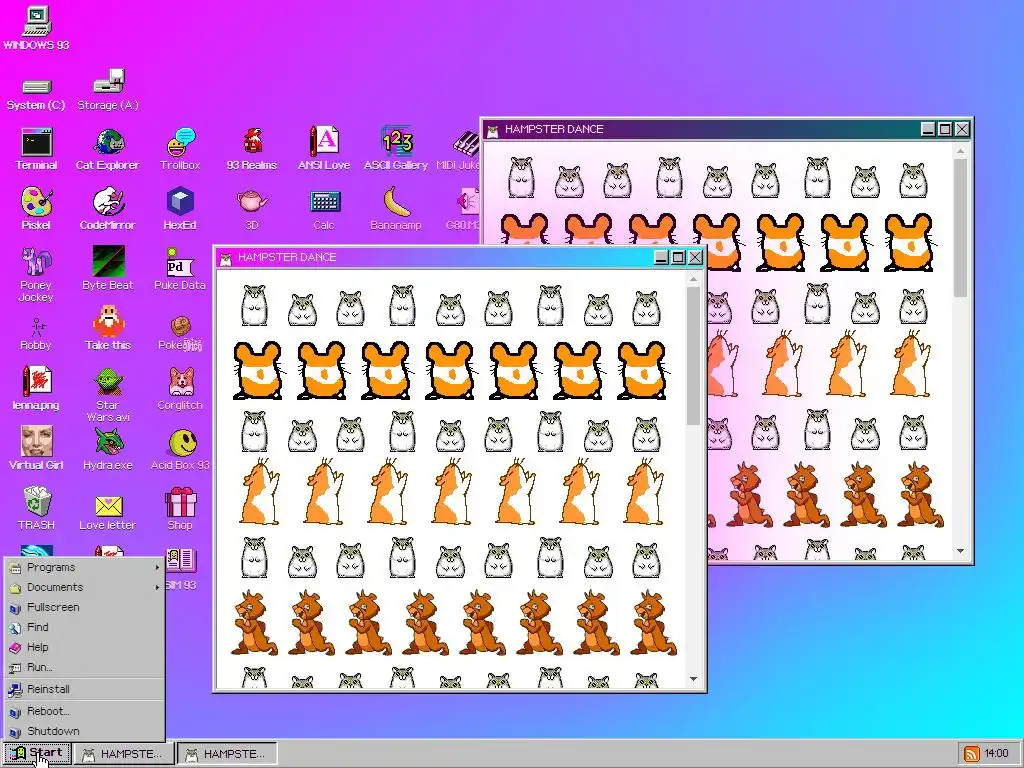Choose Fullscreen from the Start menu
Screen dimensions: 1024x768
[x=84, y=607]
